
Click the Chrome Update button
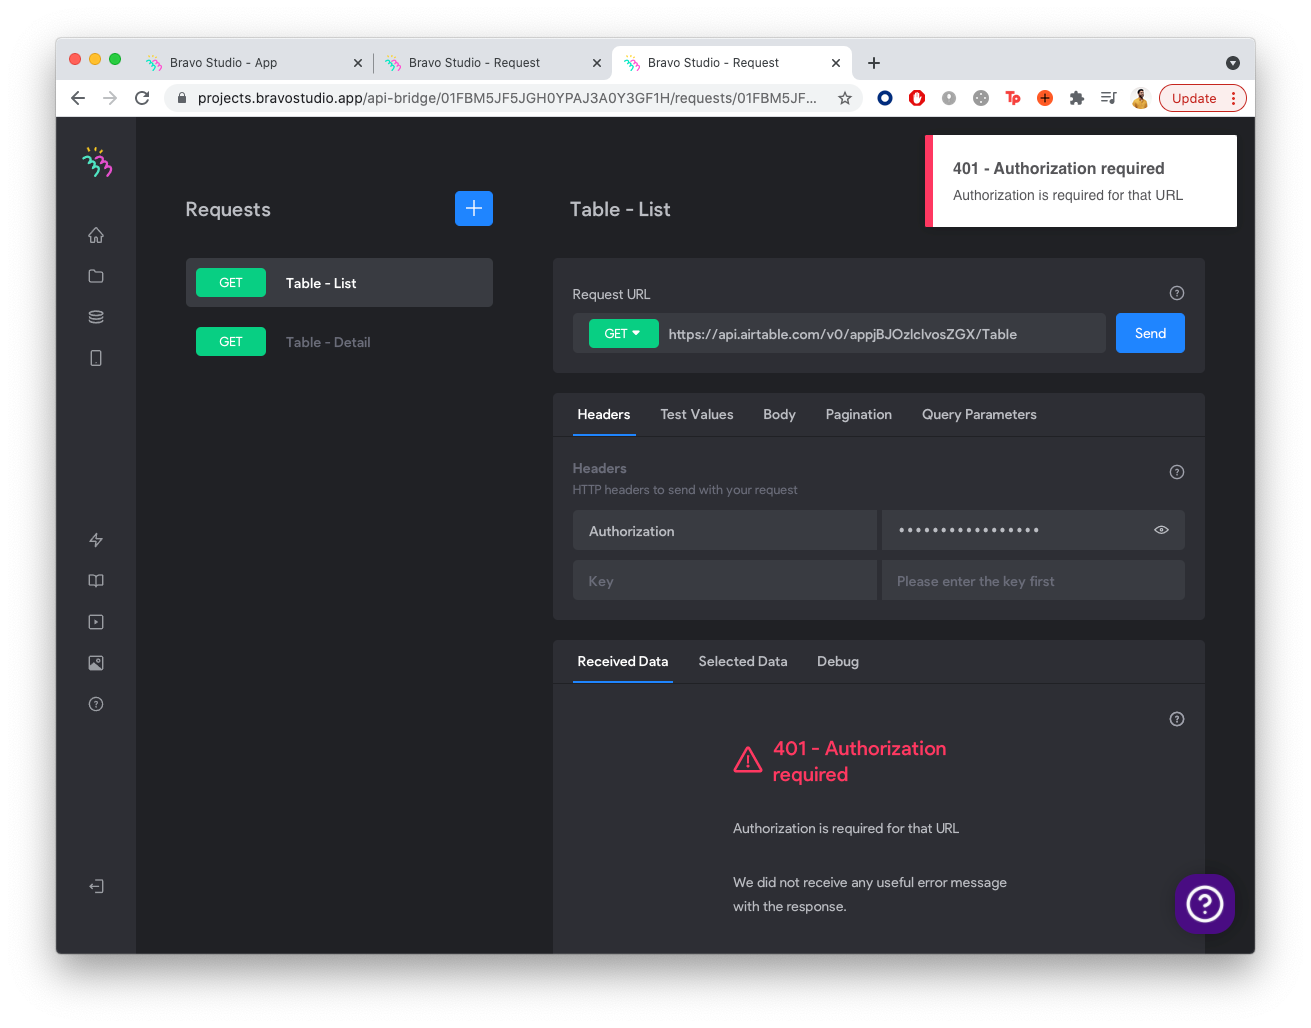[x=1203, y=98]
